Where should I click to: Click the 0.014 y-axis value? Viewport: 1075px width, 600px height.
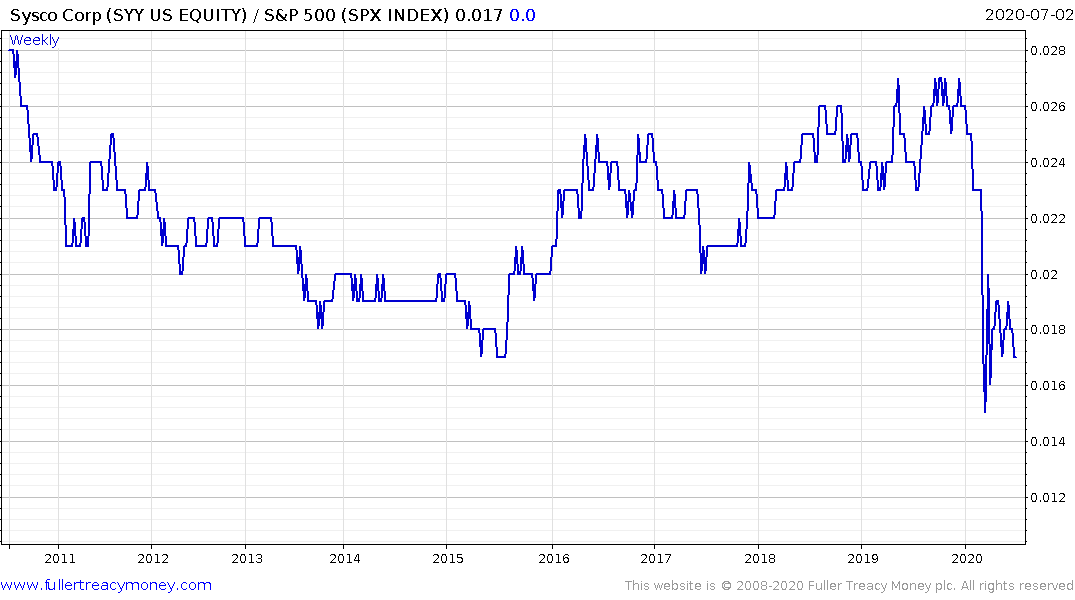click(1048, 442)
